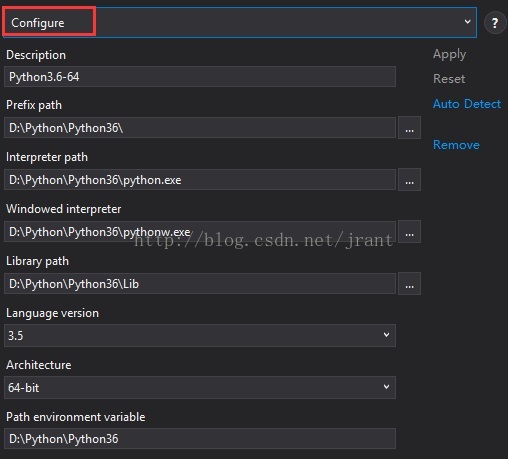Click the 'Architecture' label
Screen dimensions: 508x459
point(39,365)
